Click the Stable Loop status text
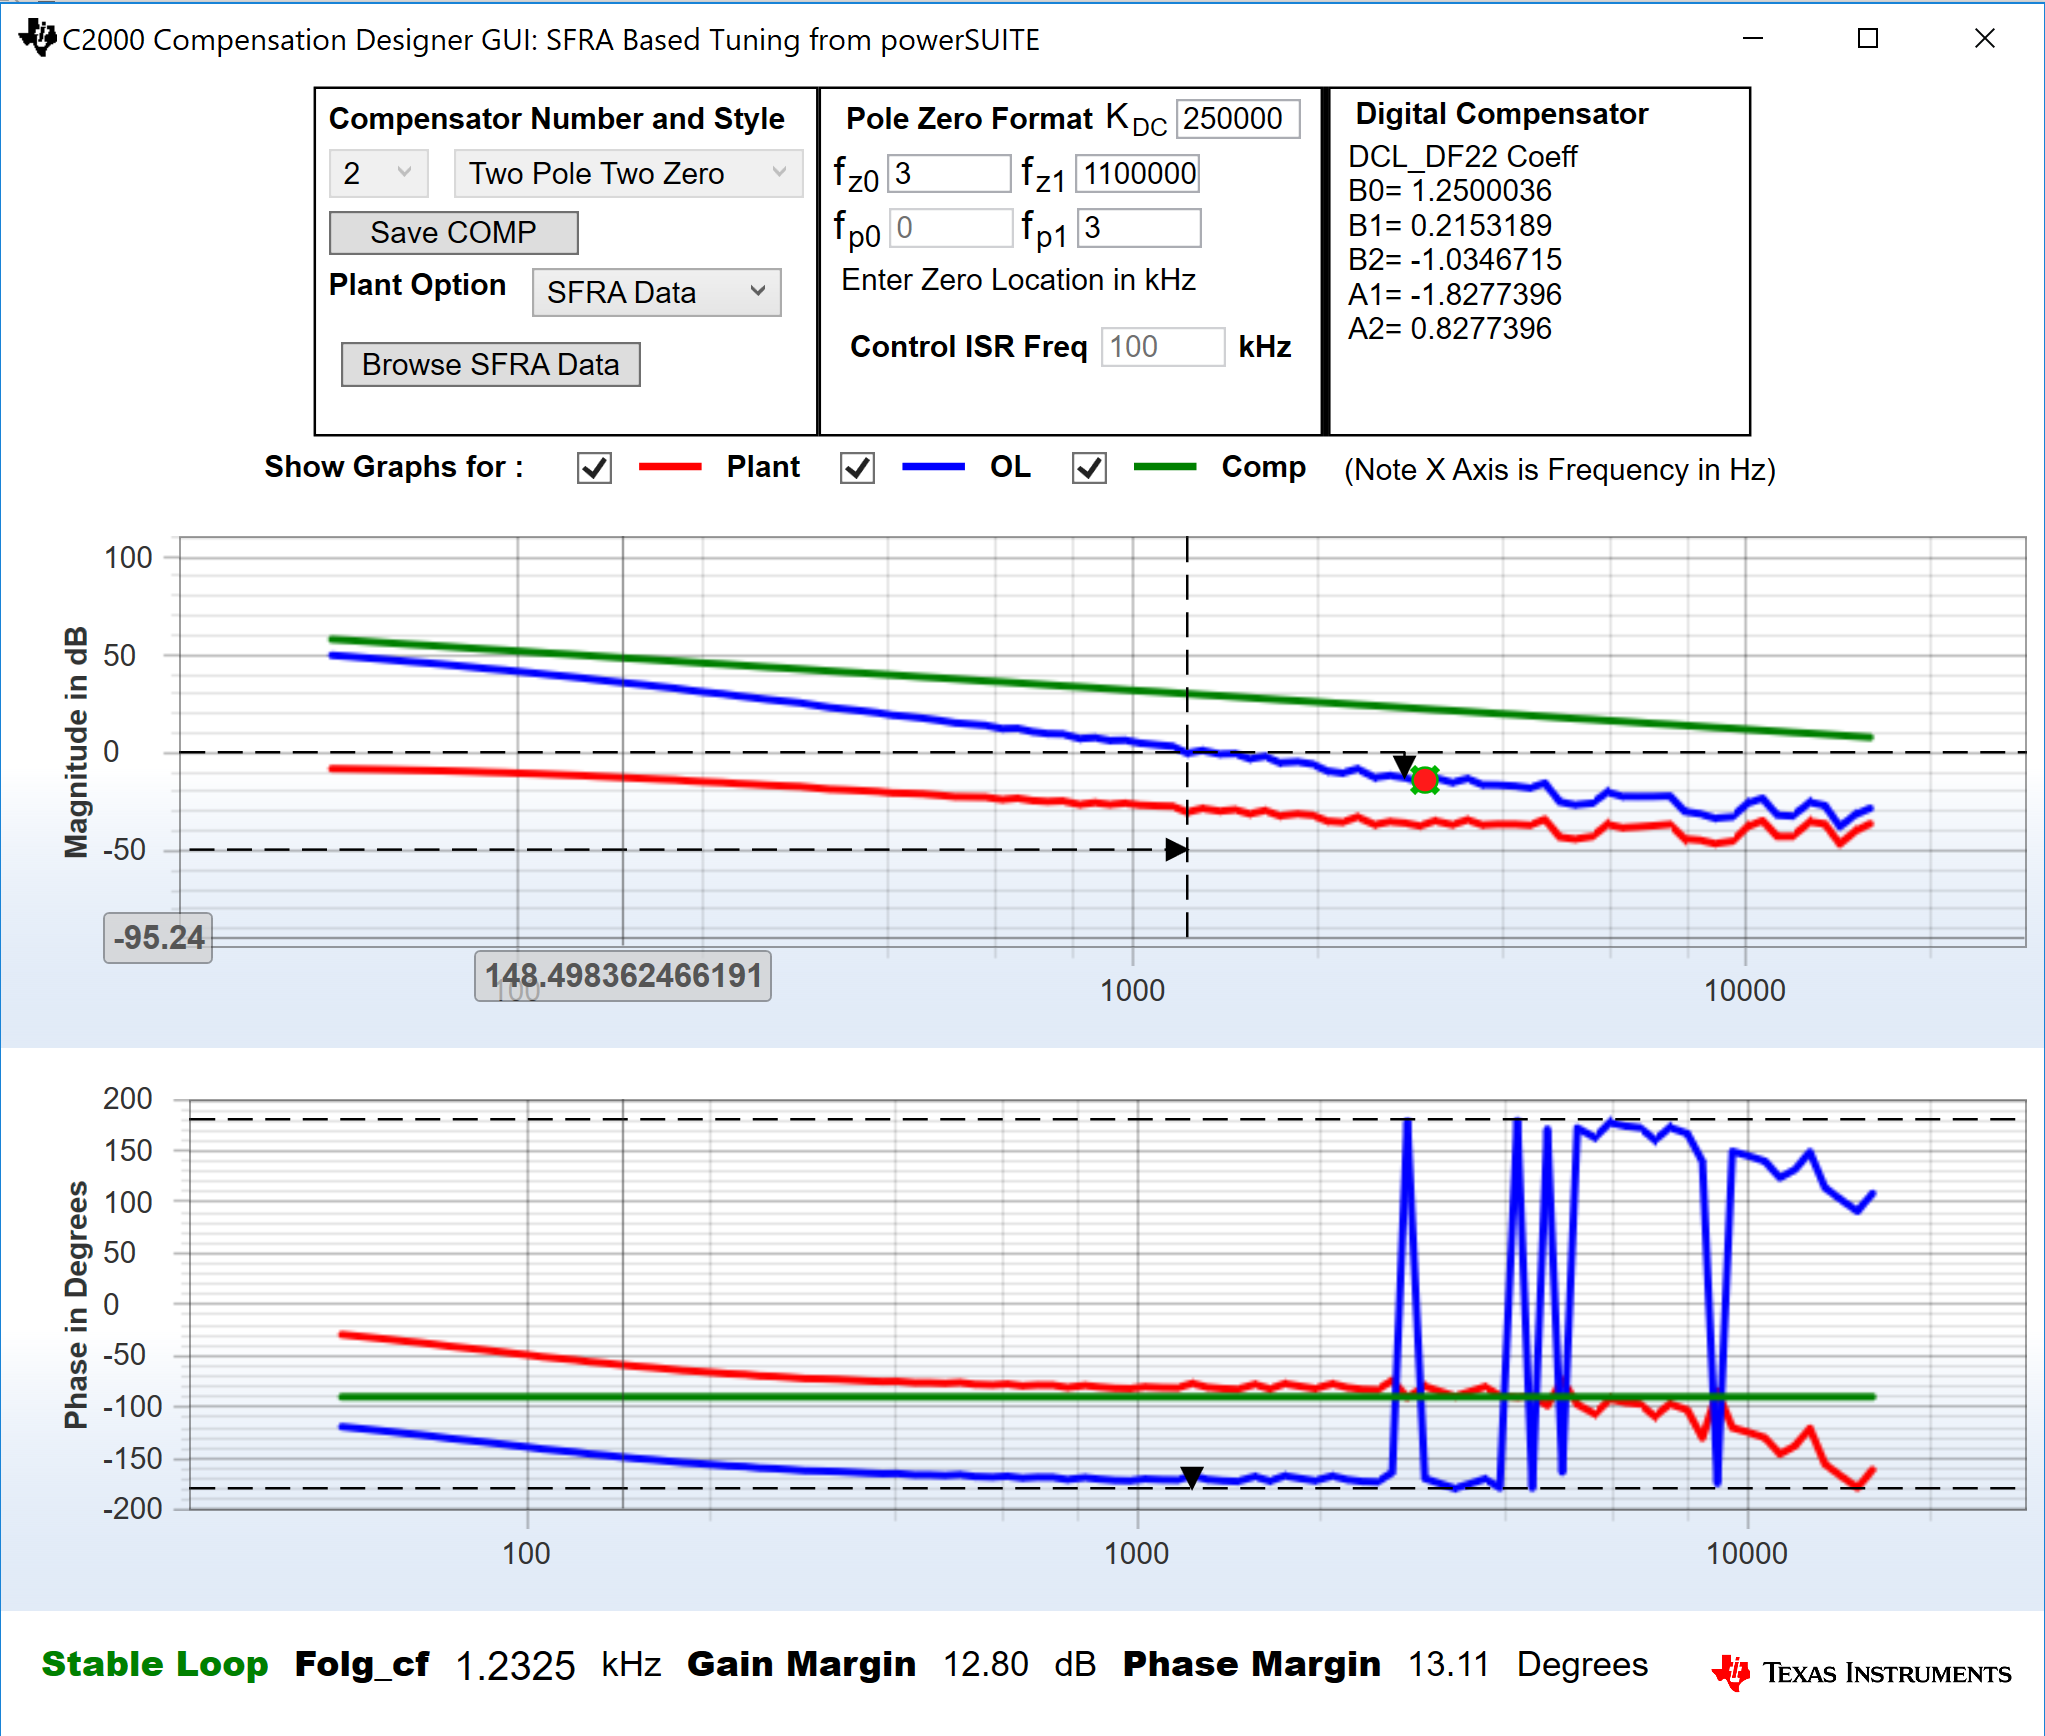Screen dimensions: 2045x1736 point(155,1664)
